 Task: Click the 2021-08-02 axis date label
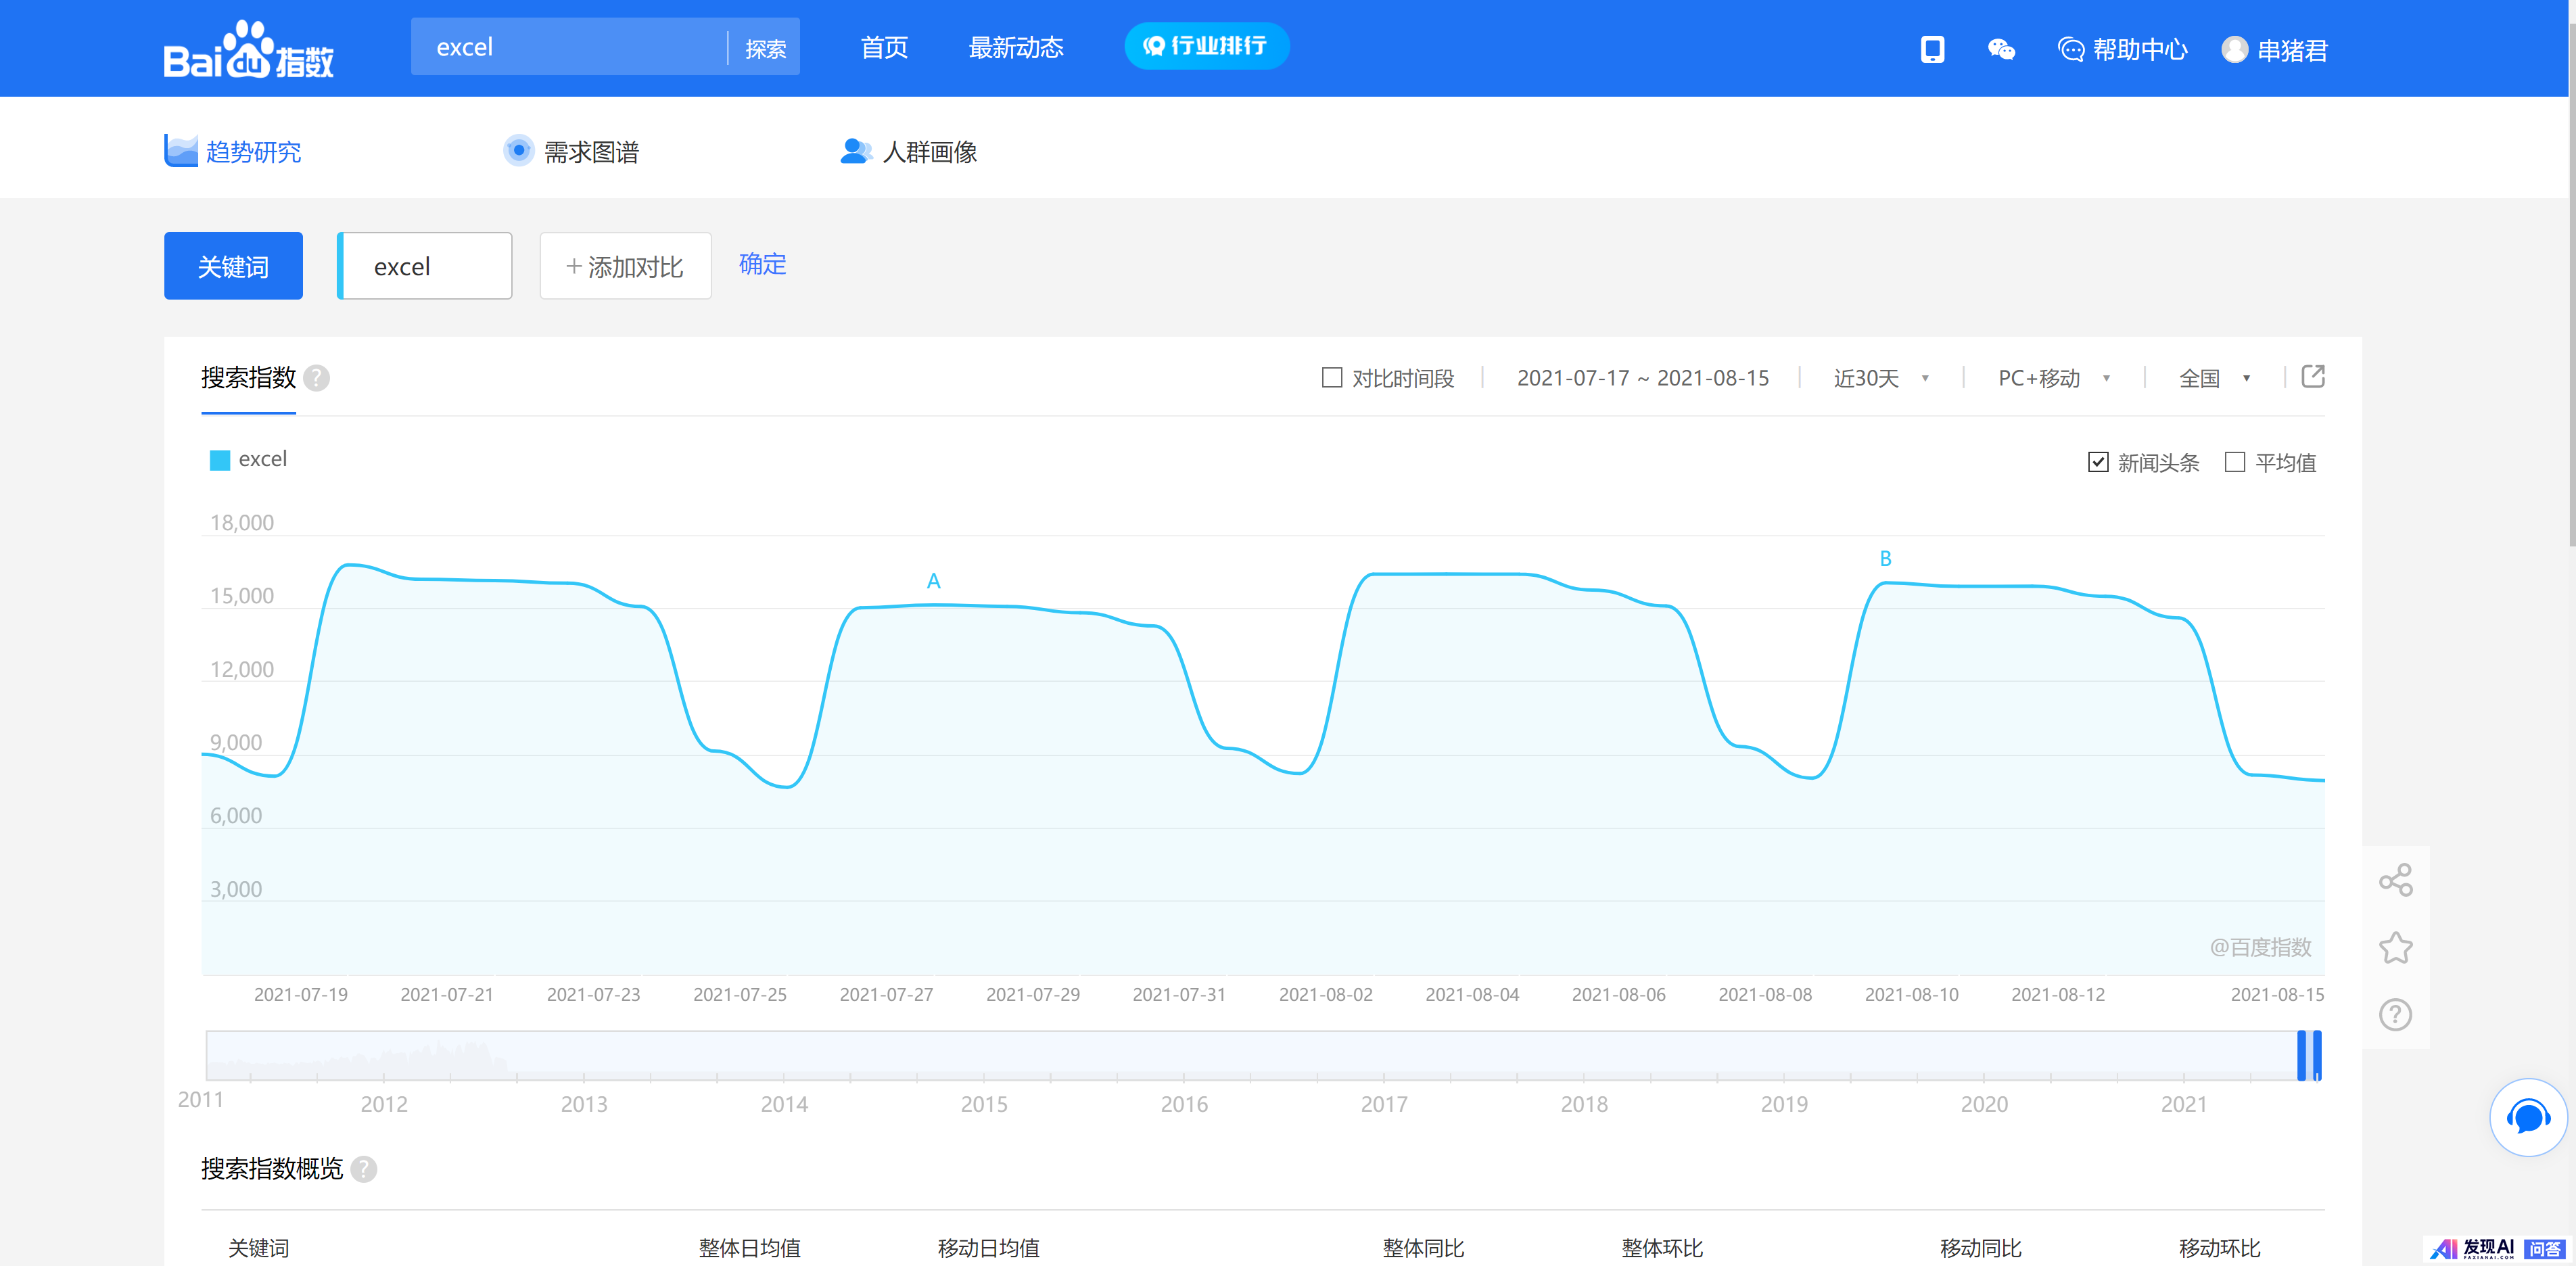[1325, 995]
